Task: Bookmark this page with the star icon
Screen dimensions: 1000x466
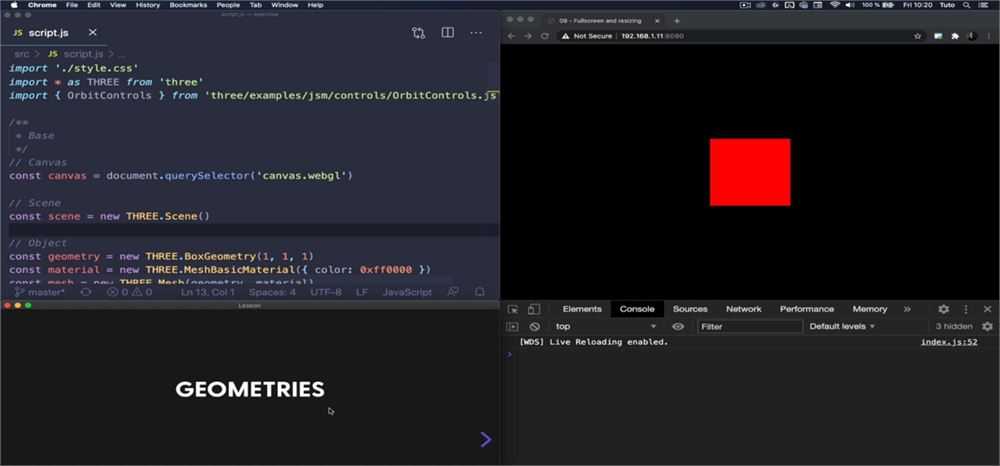Action: pyautogui.click(x=918, y=36)
